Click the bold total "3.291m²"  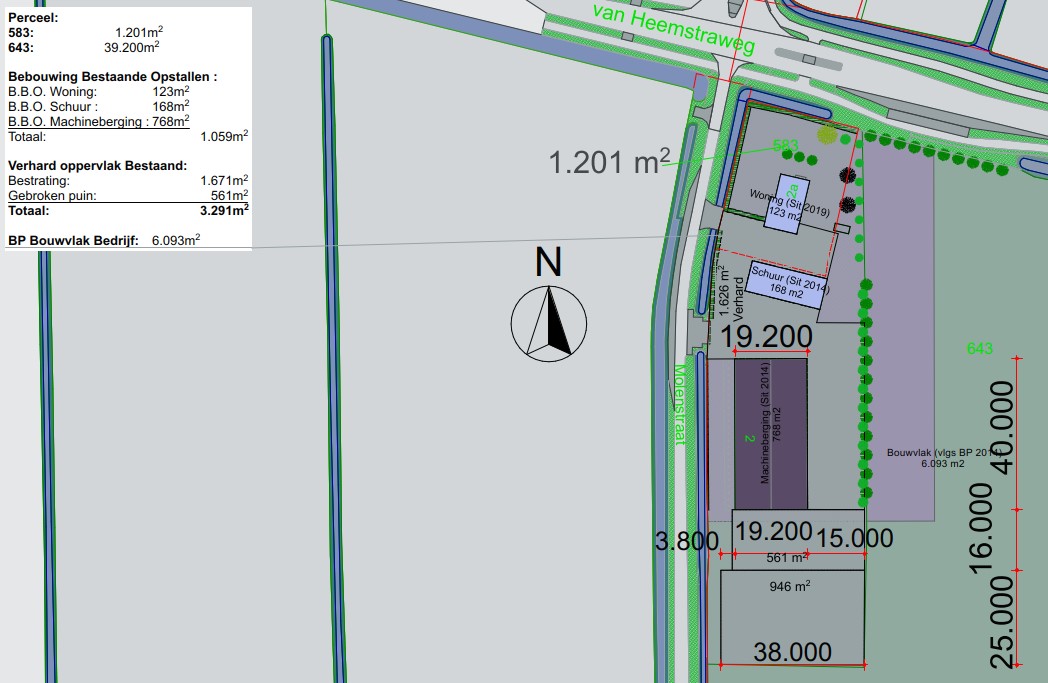tap(225, 211)
